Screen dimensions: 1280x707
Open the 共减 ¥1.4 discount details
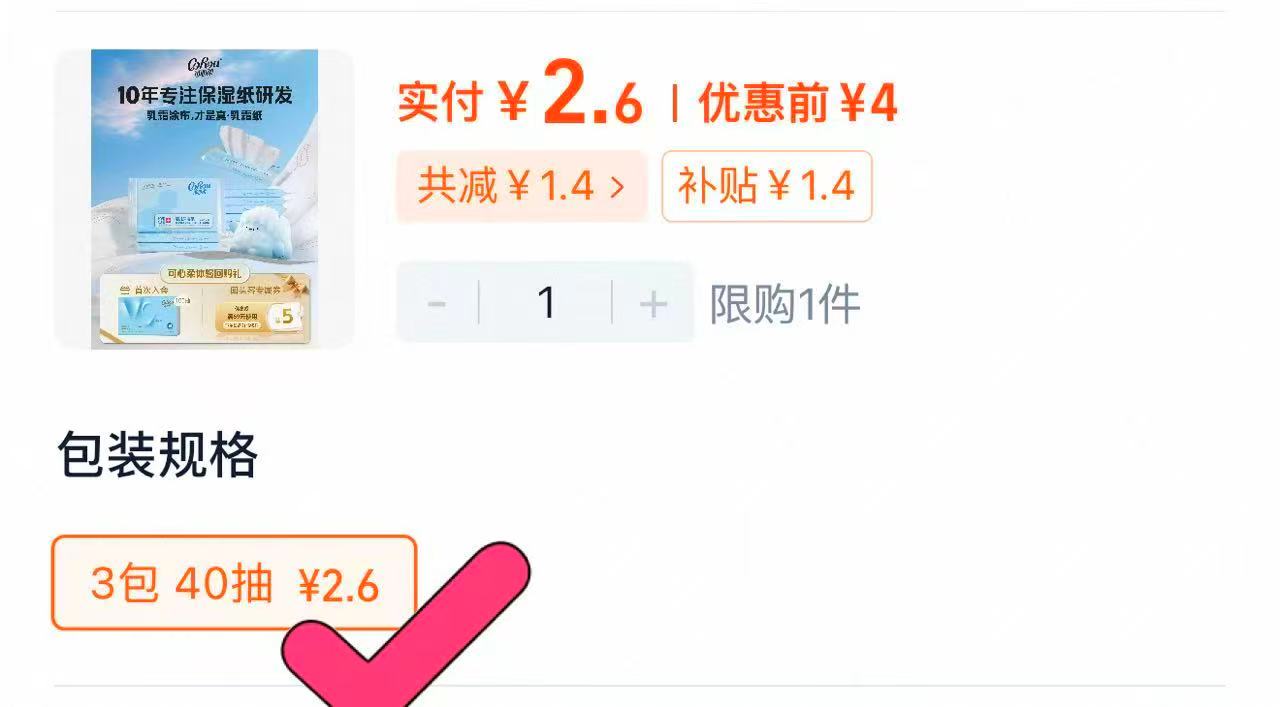(x=522, y=186)
